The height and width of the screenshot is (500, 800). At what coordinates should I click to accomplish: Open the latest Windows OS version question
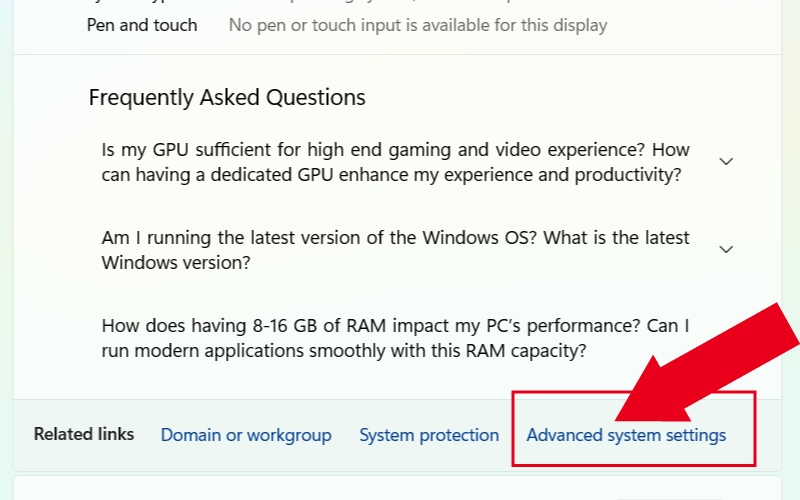(x=395, y=250)
